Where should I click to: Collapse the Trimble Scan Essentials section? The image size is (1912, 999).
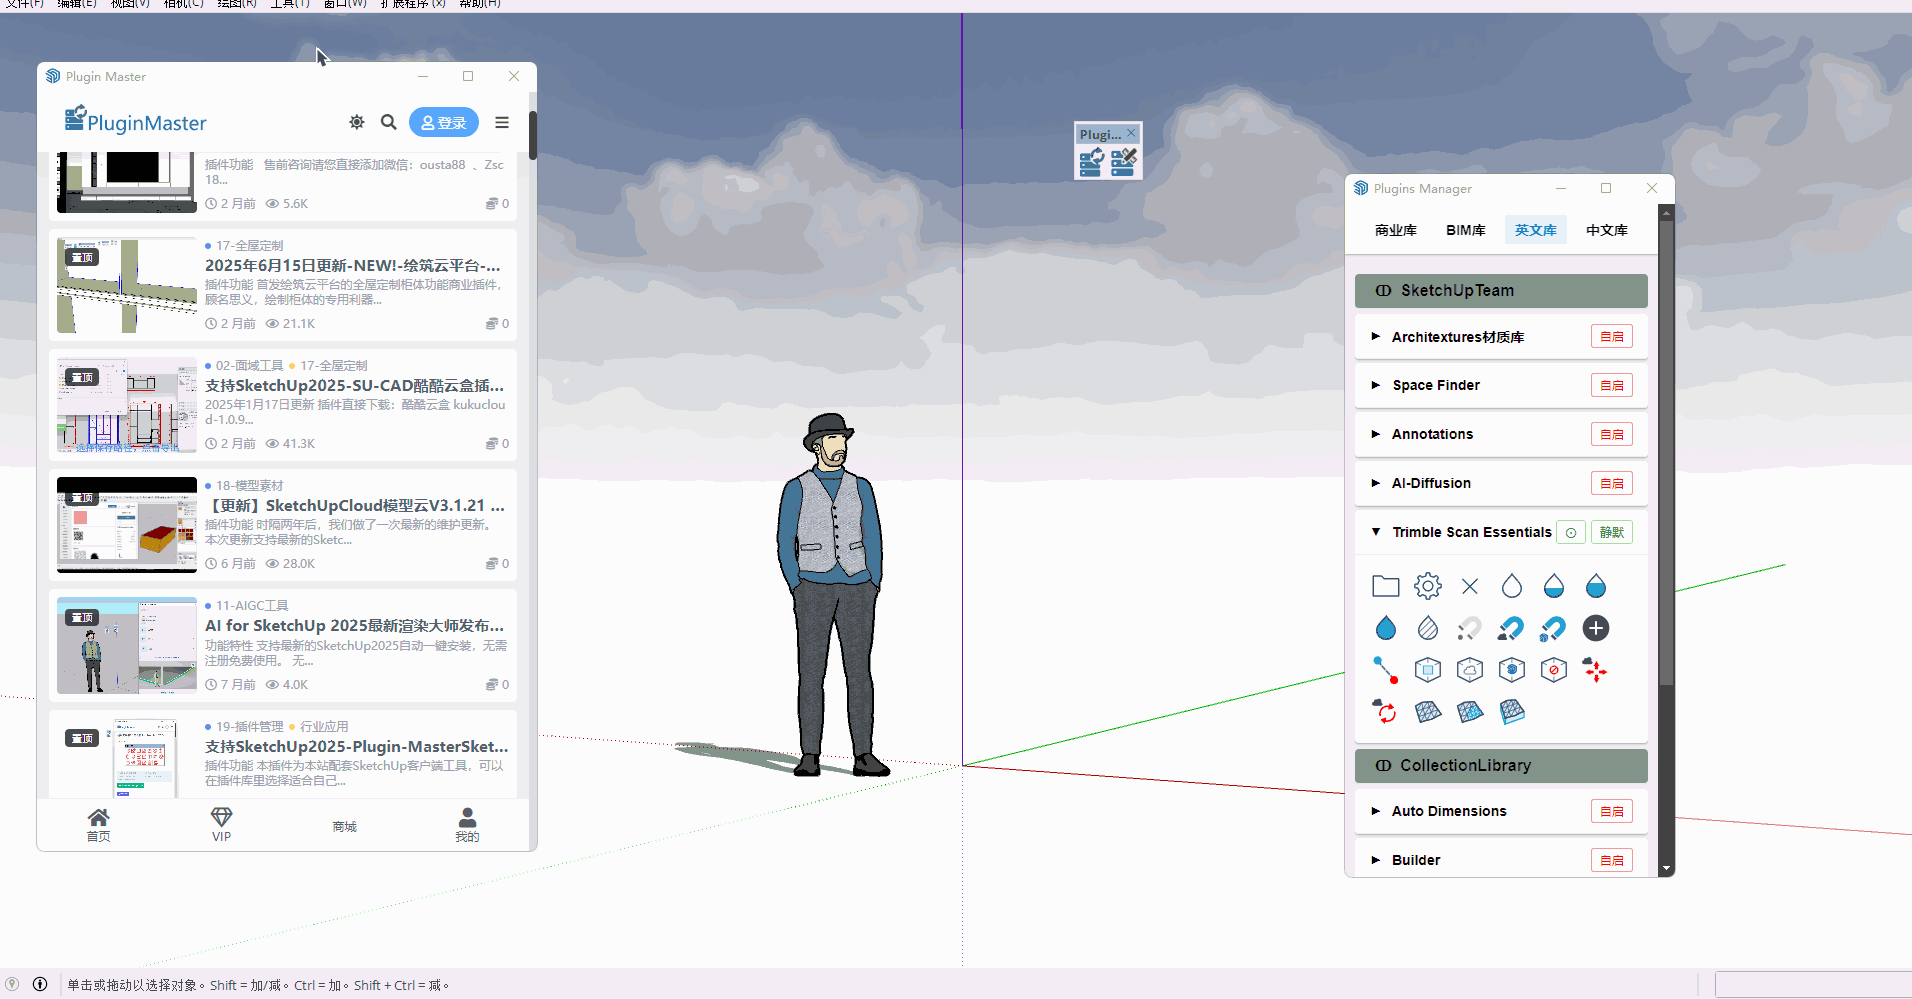[x=1376, y=532]
